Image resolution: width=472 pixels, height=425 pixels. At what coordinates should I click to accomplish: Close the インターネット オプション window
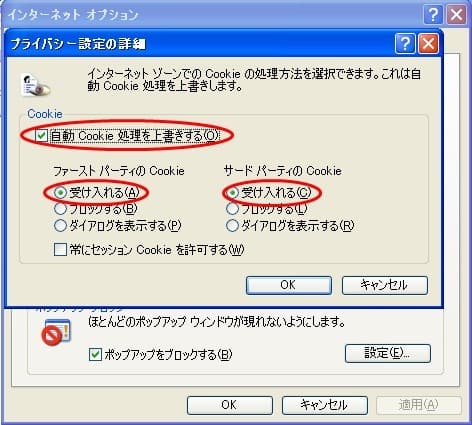click(x=456, y=15)
